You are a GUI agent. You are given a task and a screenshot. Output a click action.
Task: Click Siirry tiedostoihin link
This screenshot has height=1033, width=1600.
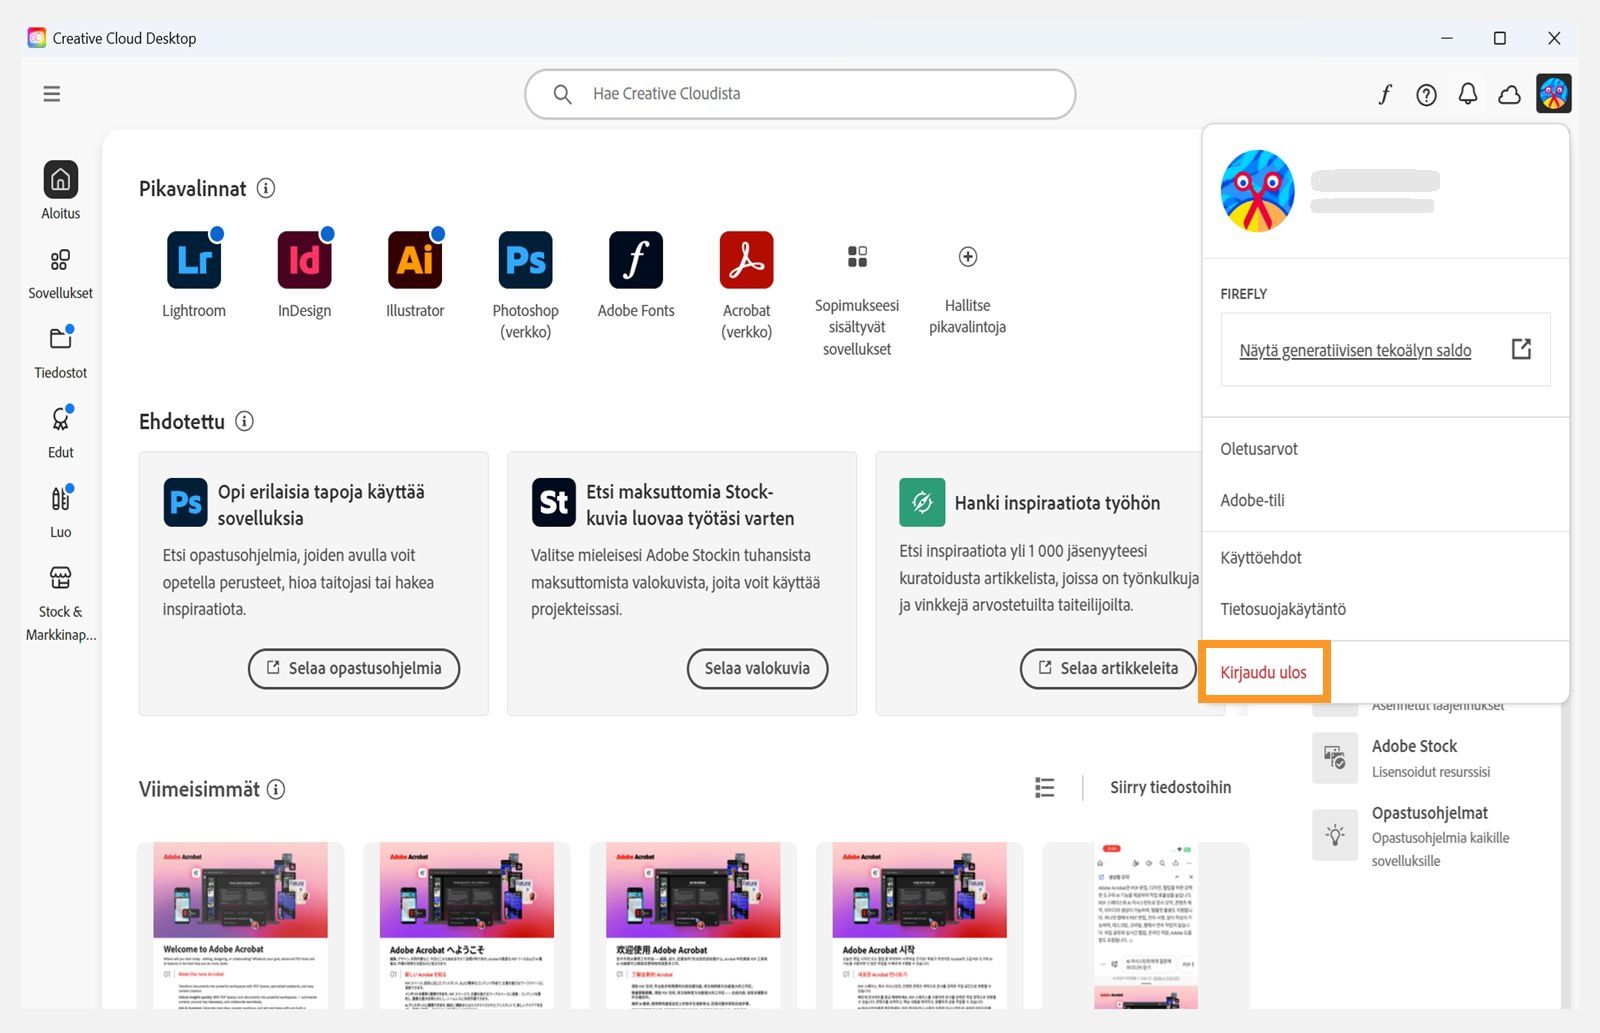click(1170, 788)
